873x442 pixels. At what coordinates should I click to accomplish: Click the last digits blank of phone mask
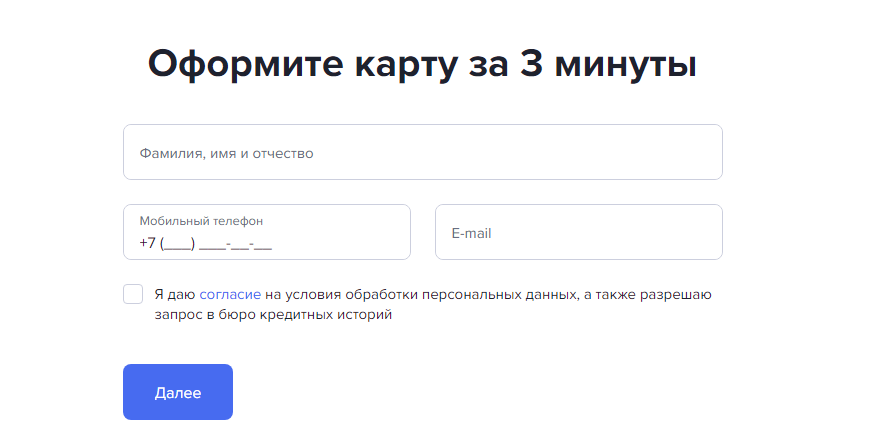click(263, 245)
